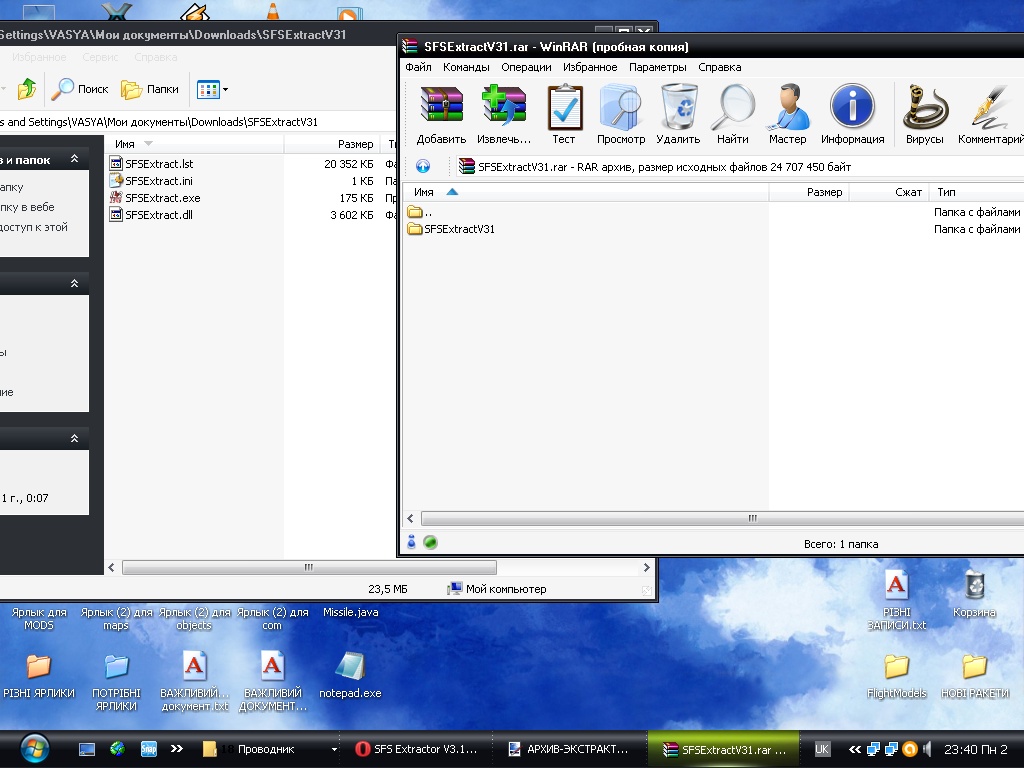1024x768 pixels.
Task: Open Missile.java desktop shortcut
Action: 350,612
